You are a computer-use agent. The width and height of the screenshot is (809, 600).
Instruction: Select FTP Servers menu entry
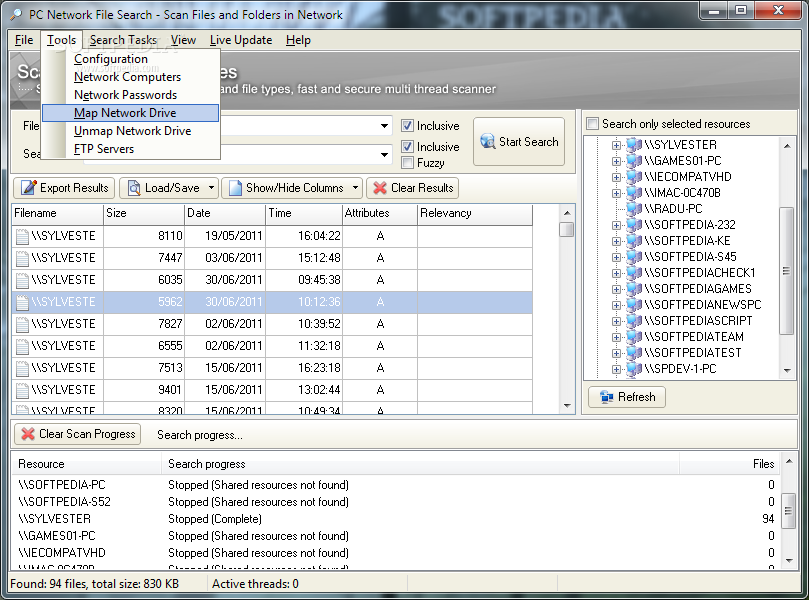(x=130, y=149)
